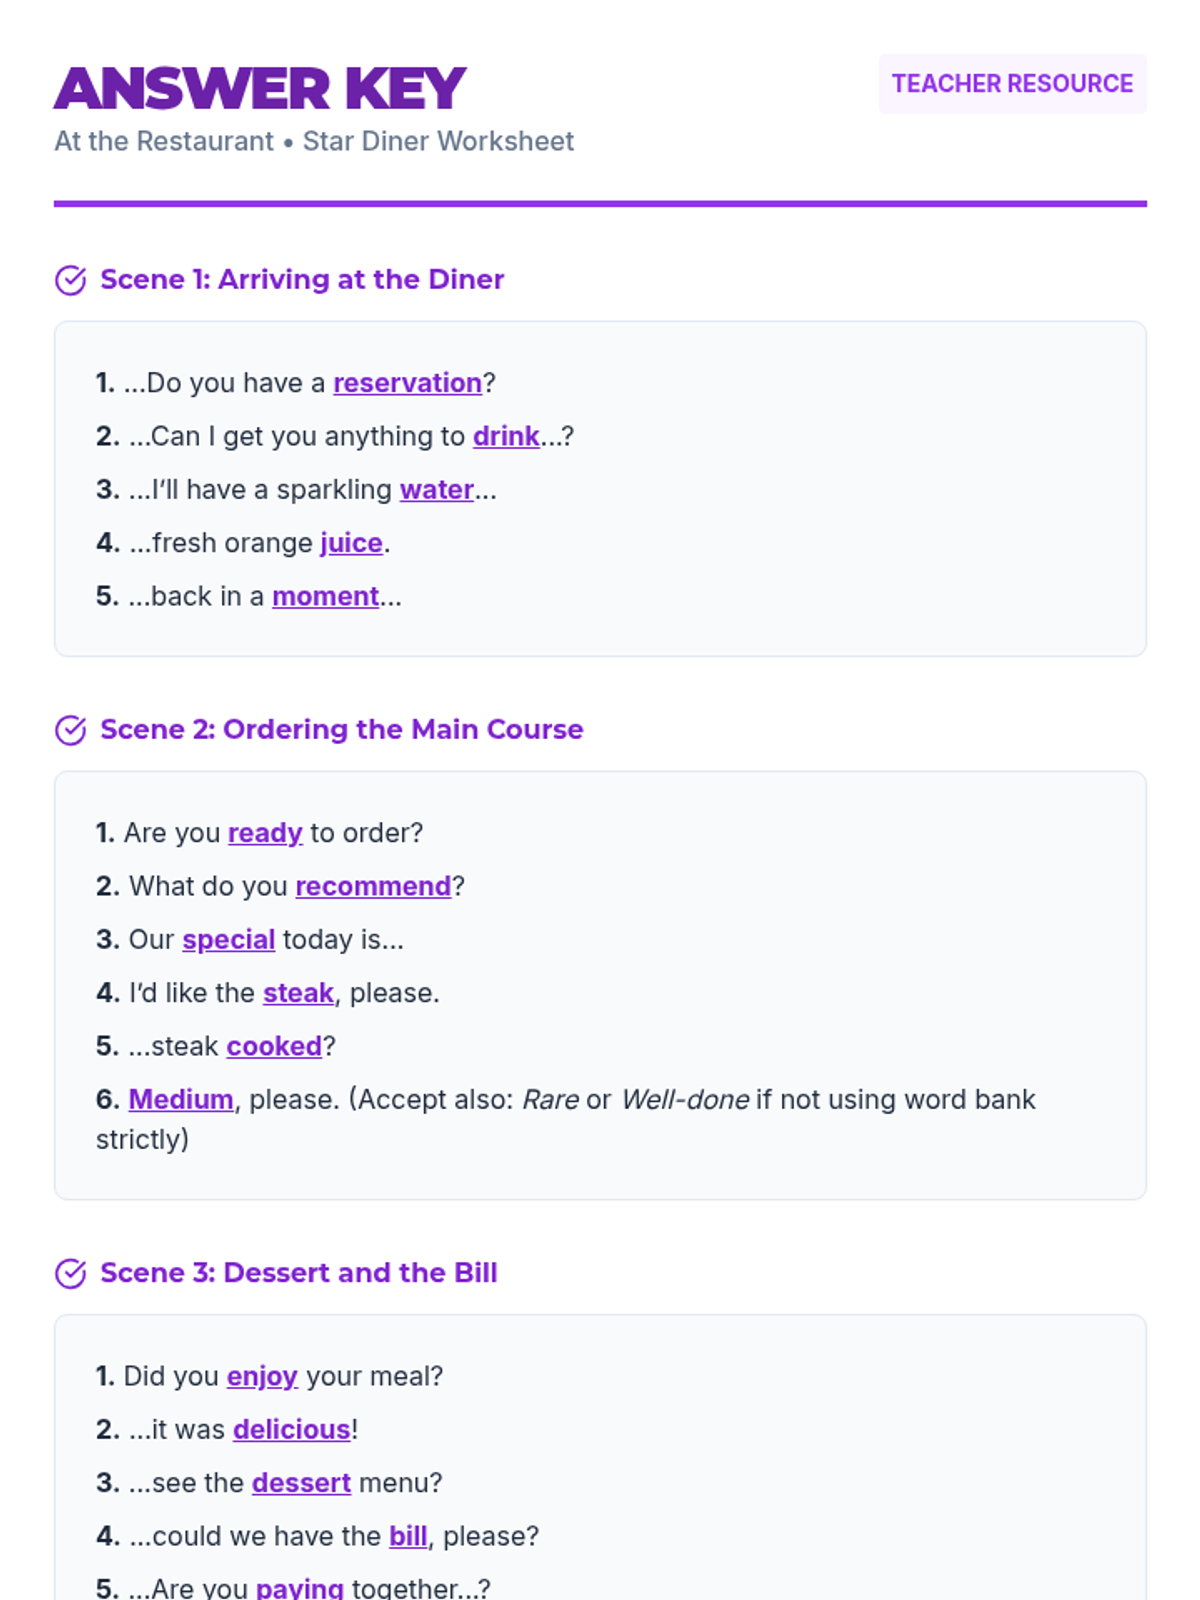Click the underlined answer ready
Viewport: 1200px width, 1600px height.
(x=265, y=833)
